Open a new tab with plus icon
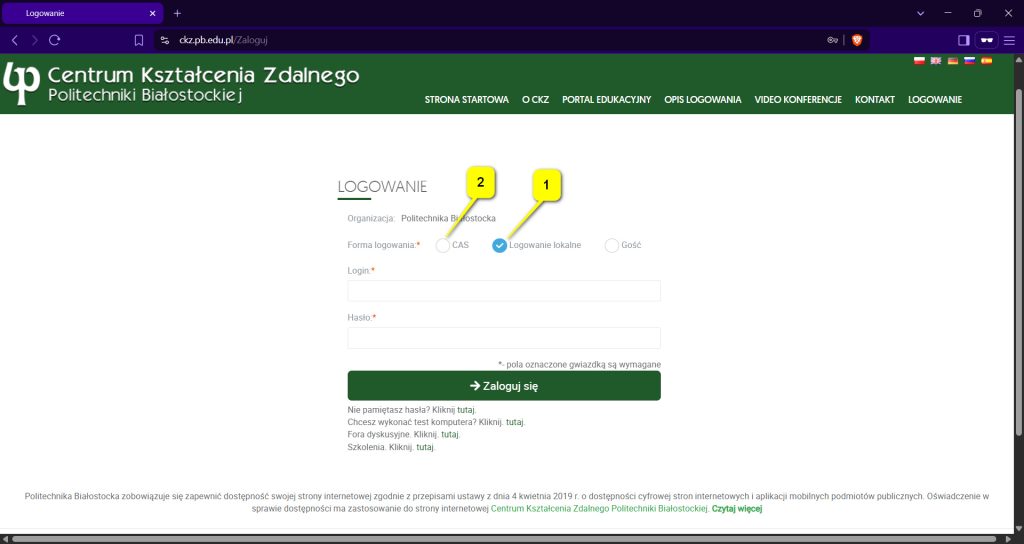1024x544 pixels. point(177,13)
